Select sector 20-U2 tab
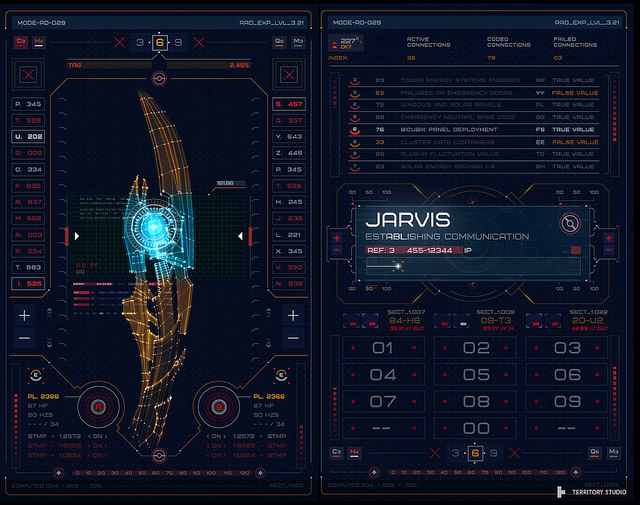The height and width of the screenshot is (505, 640). 587,320
